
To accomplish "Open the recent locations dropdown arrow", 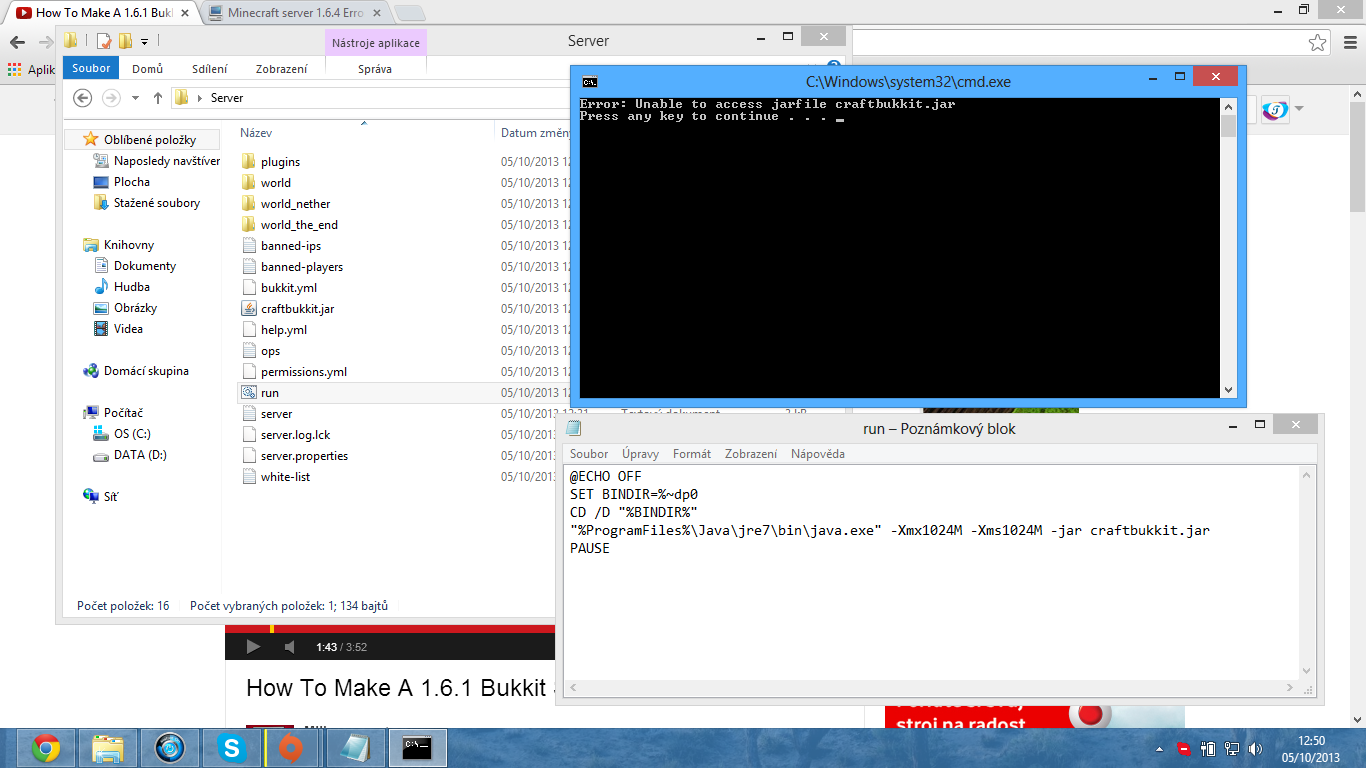I will pyautogui.click(x=135, y=98).
